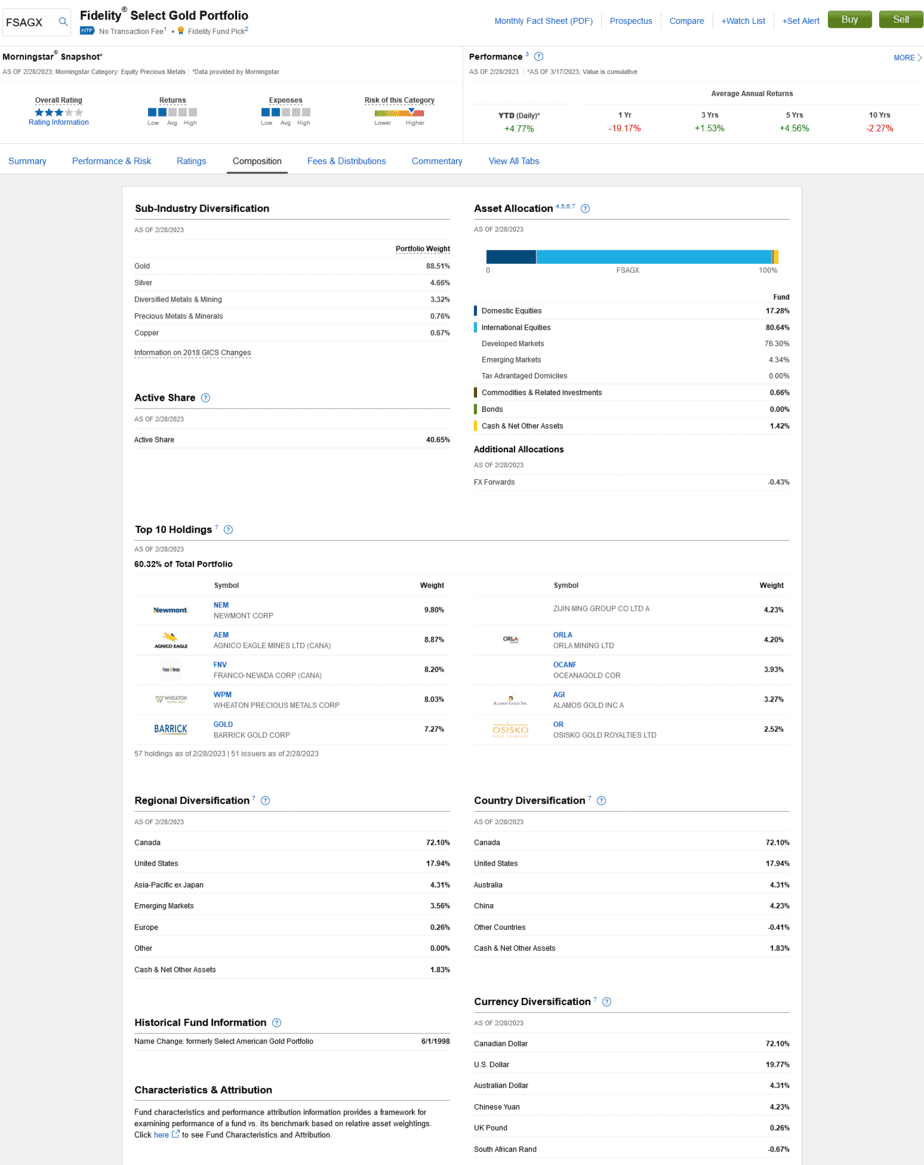
Task: Click the Osisko logo
Action: [x=510, y=730]
